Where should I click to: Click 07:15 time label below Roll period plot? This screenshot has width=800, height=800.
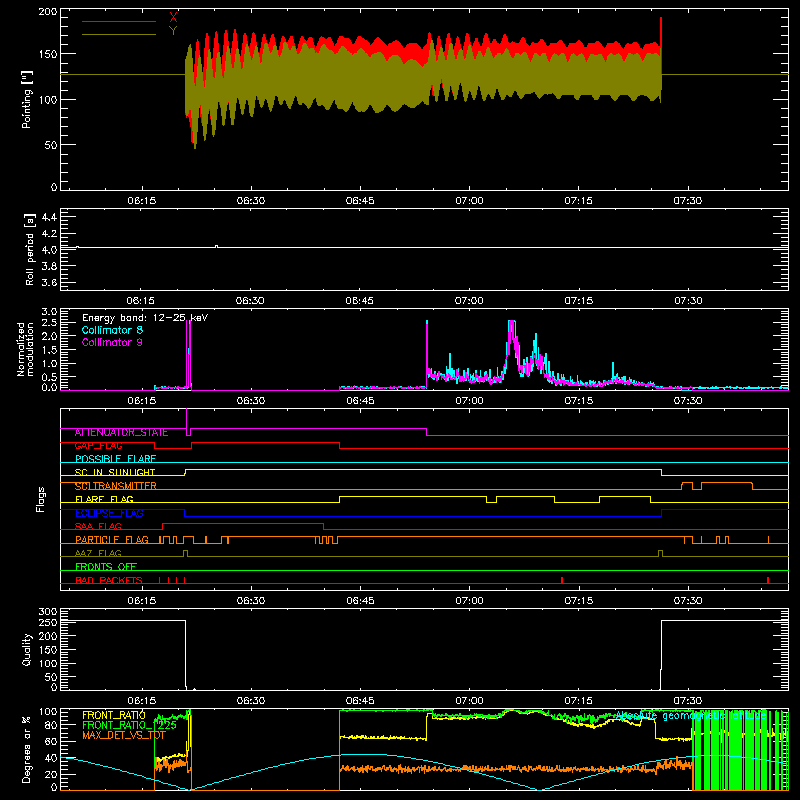click(x=579, y=301)
